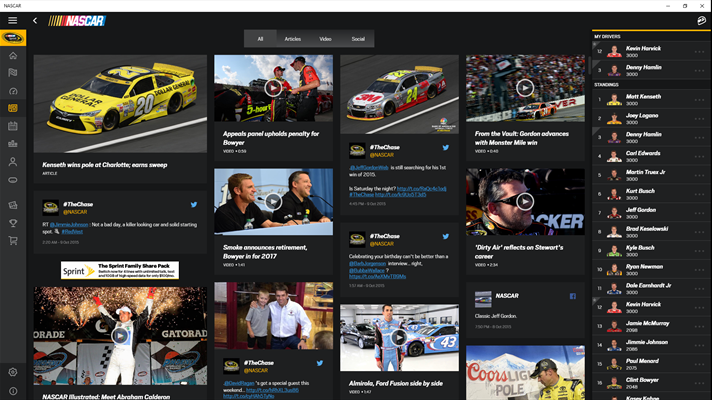The width and height of the screenshot is (712, 400).
Task: Switch to the Social tab
Action: [358, 39]
